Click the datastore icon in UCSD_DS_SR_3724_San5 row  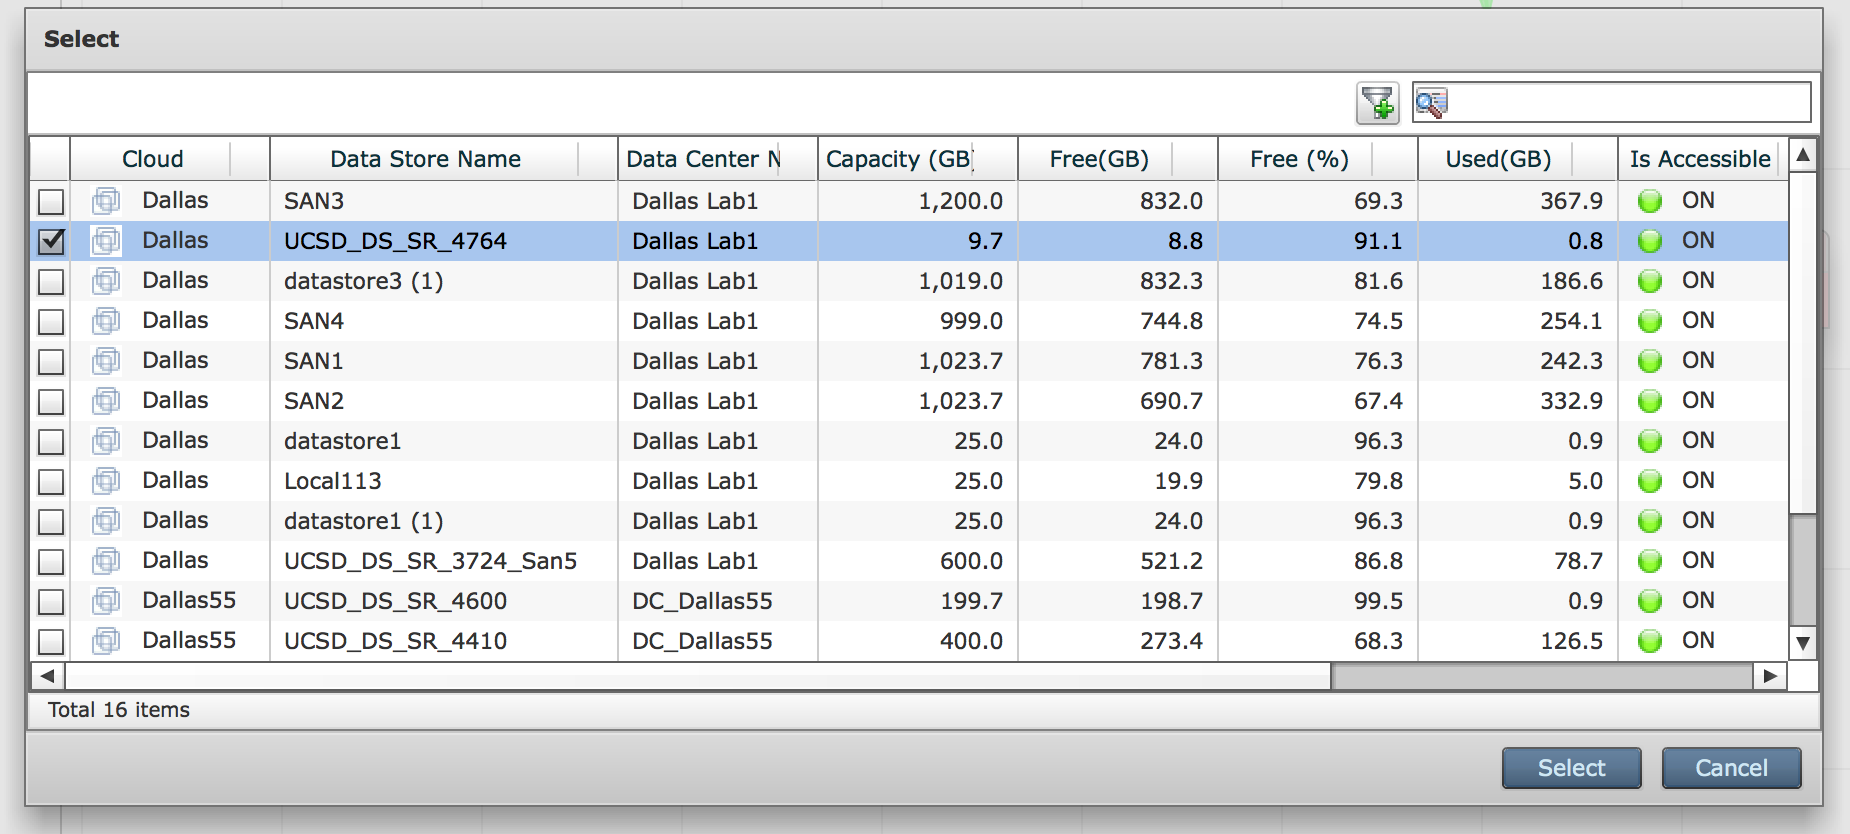click(x=106, y=561)
